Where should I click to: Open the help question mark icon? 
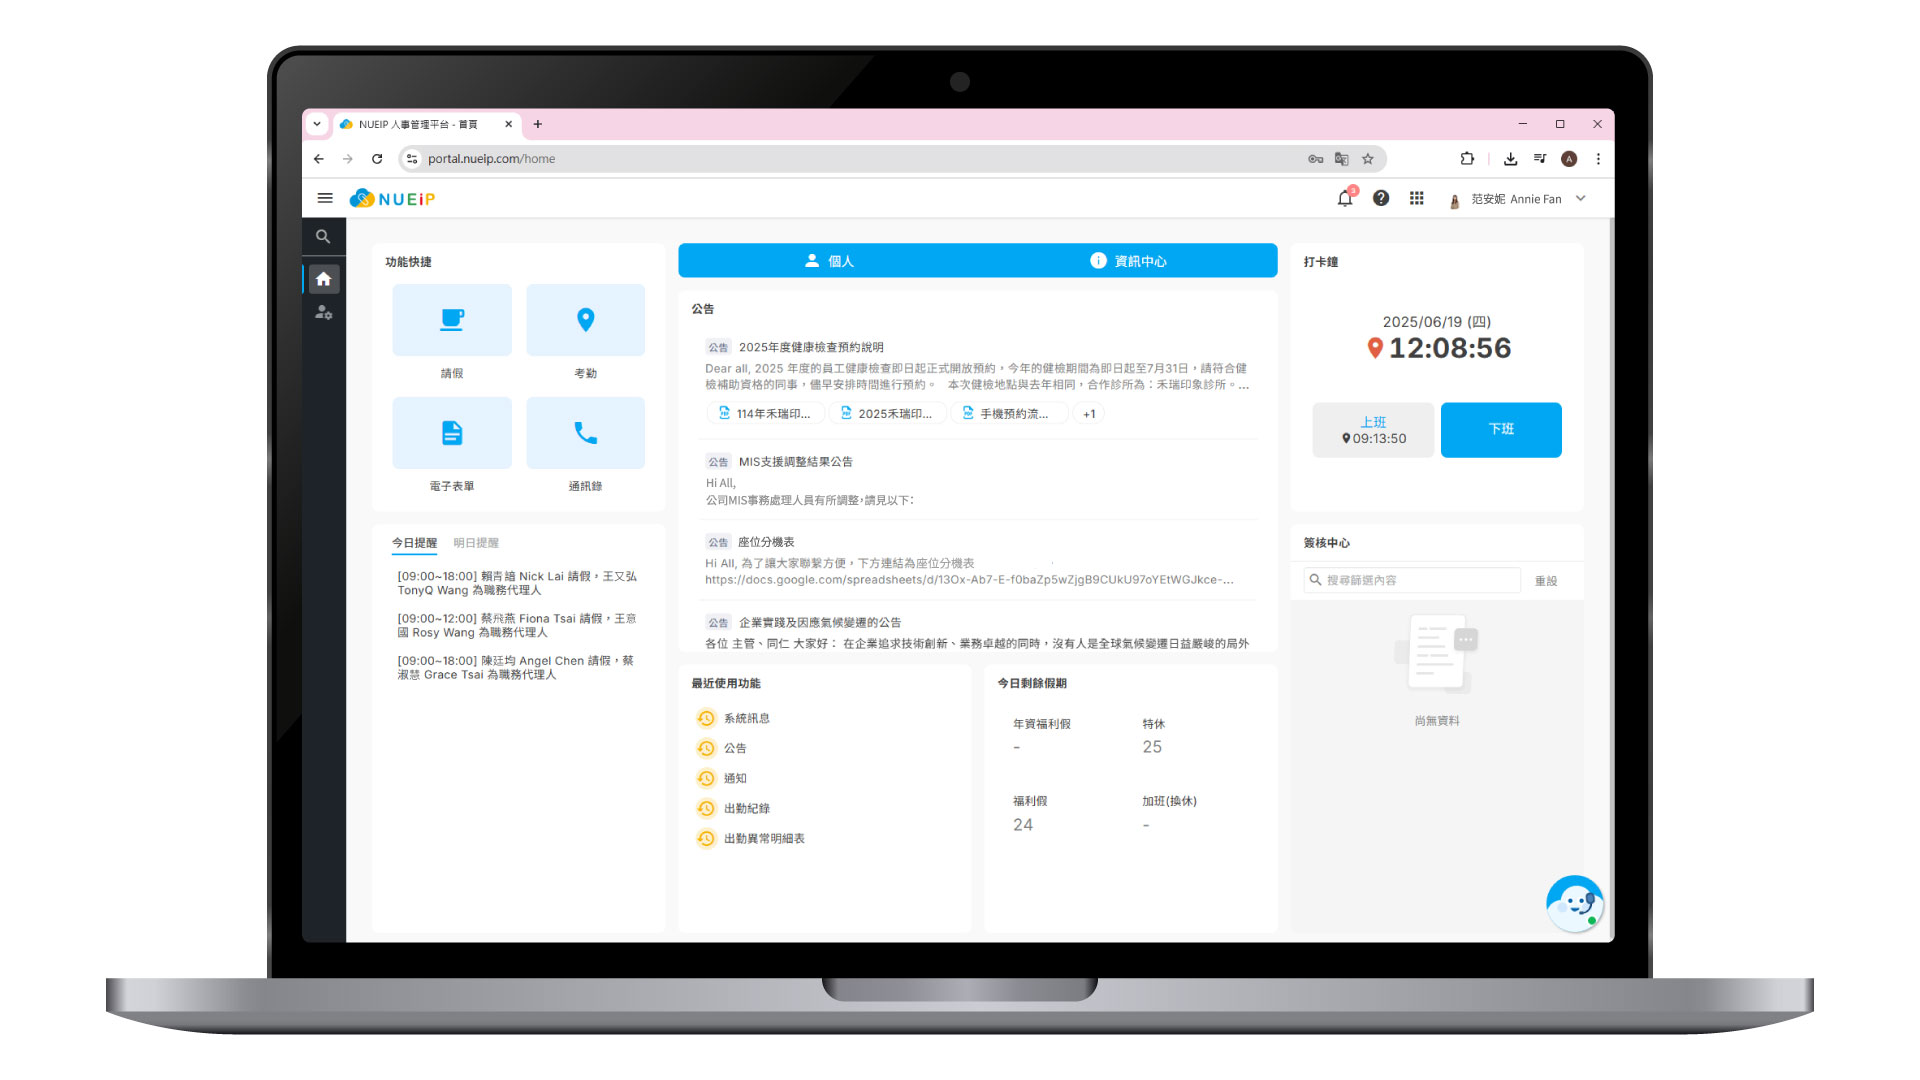pos(1381,198)
